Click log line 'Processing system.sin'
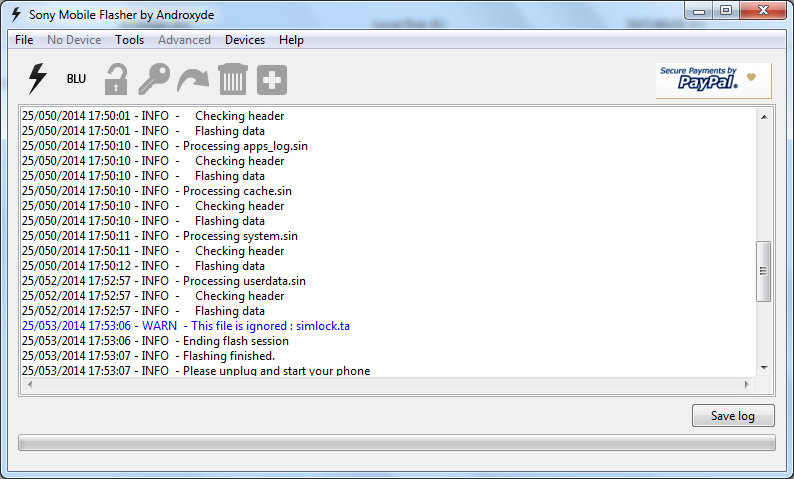 click(160, 236)
